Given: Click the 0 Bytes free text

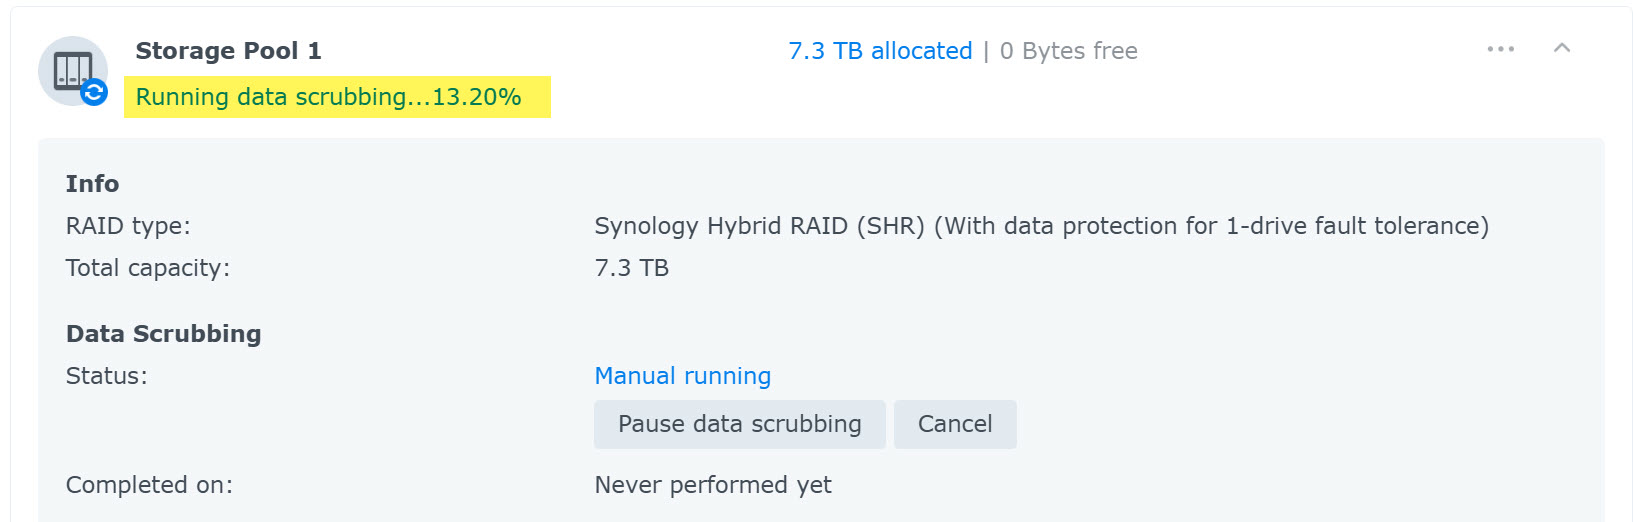Looking at the screenshot, I should click(x=1069, y=51).
